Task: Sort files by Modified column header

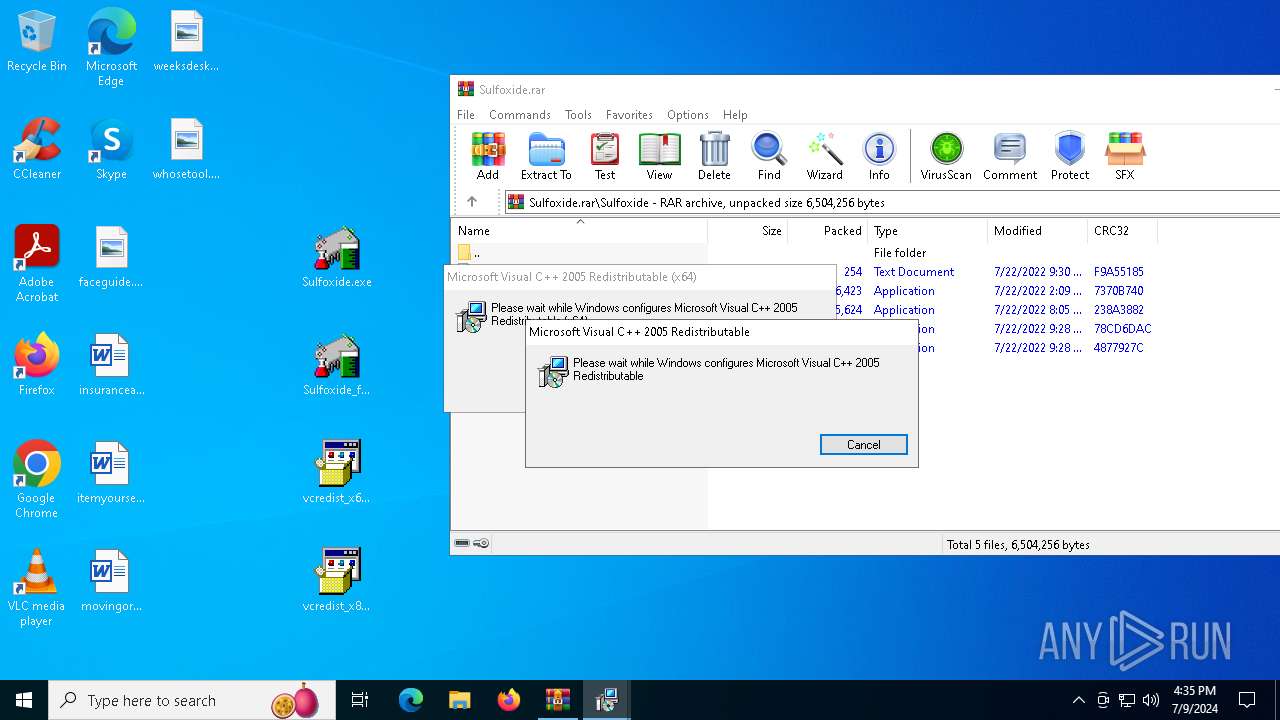Action: (1037, 231)
